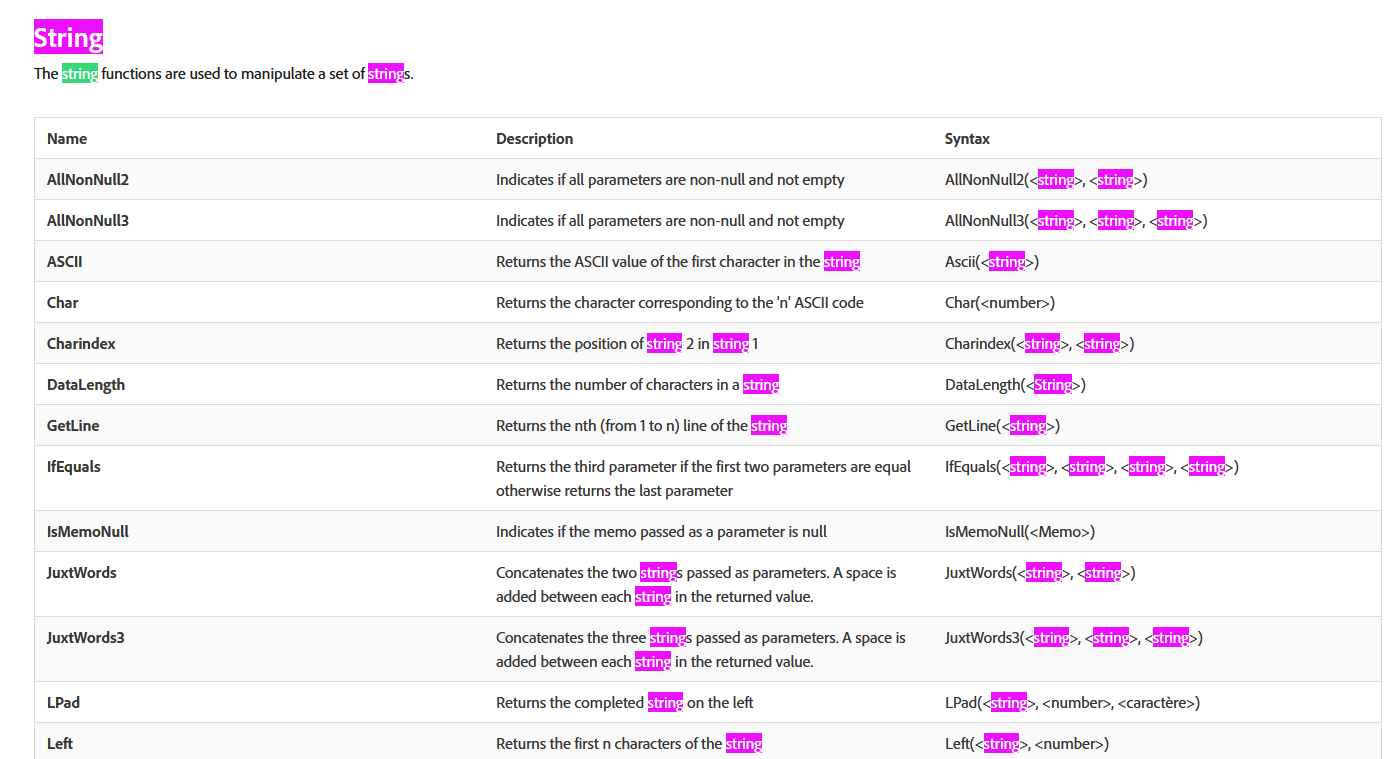The height and width of the screenshot is (759, 1390).
Task: Click the ASCII function entry
Action: (x=64, y=261)
